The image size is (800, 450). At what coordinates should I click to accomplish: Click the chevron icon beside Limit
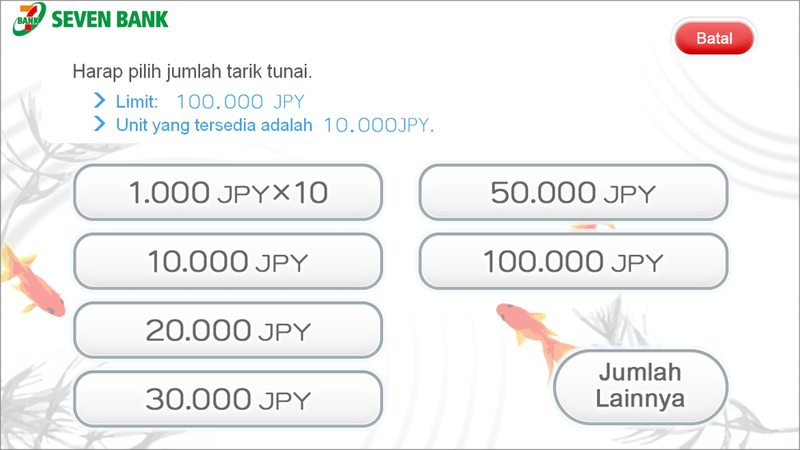point(99,101)
